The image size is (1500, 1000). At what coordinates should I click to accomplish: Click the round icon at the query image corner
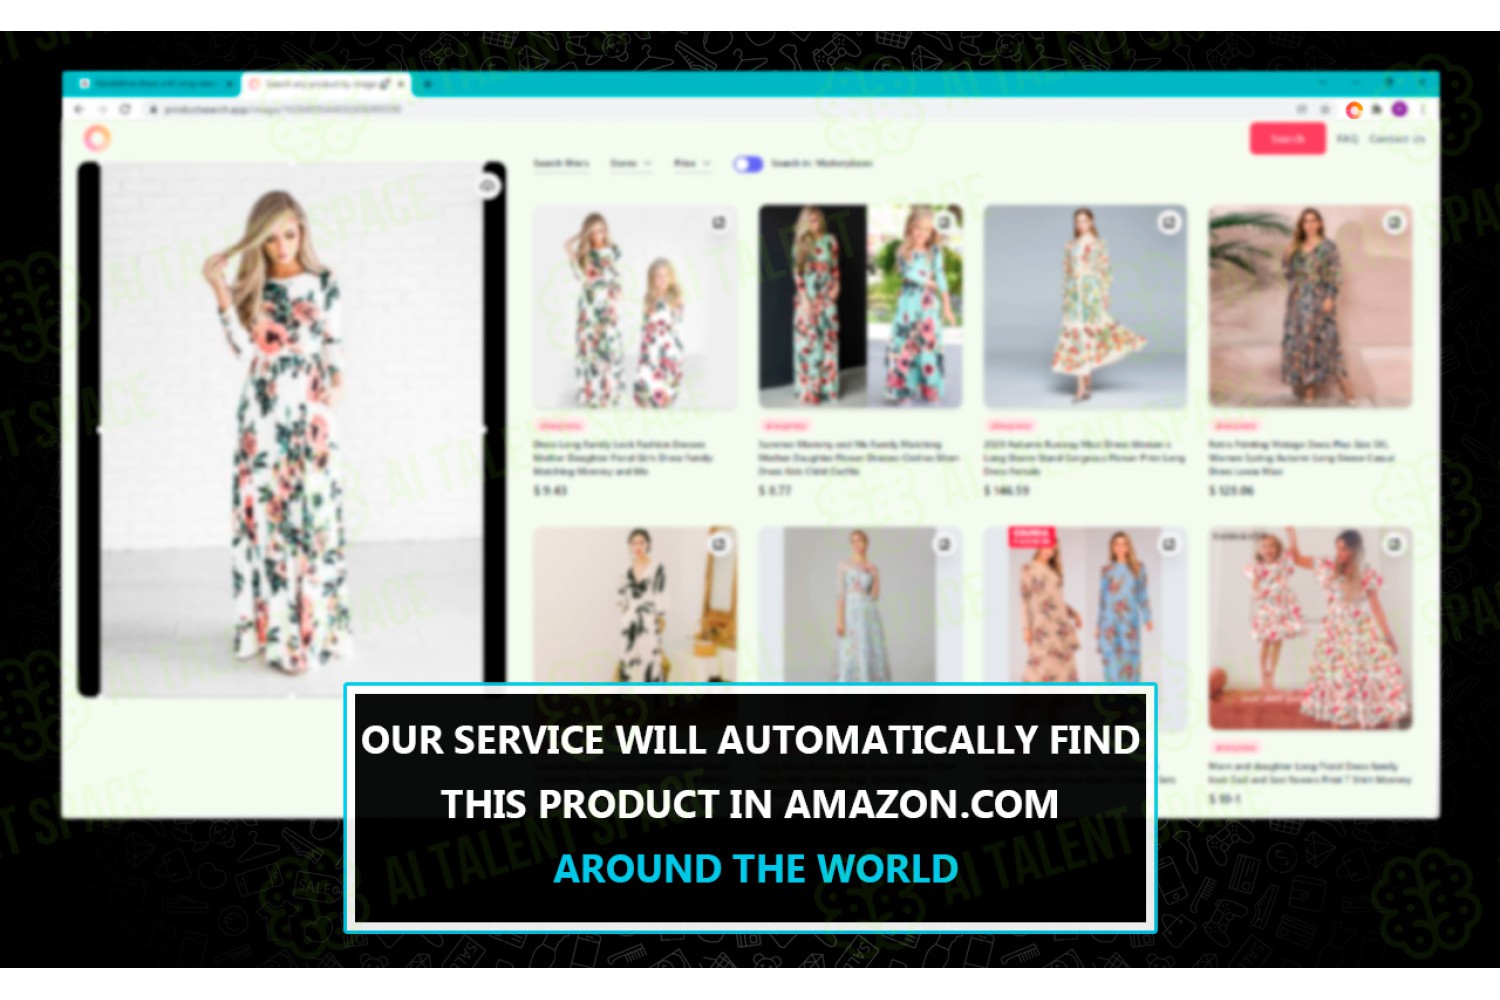488,186
